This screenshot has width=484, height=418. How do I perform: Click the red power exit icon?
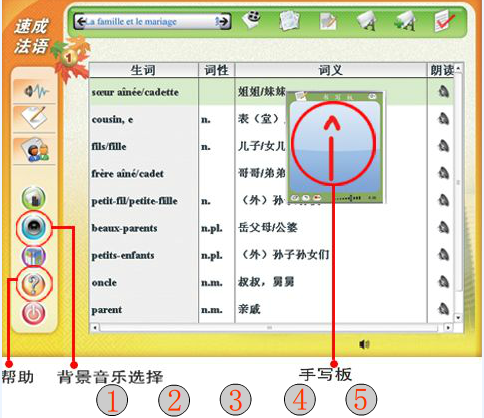coord(33,313)
